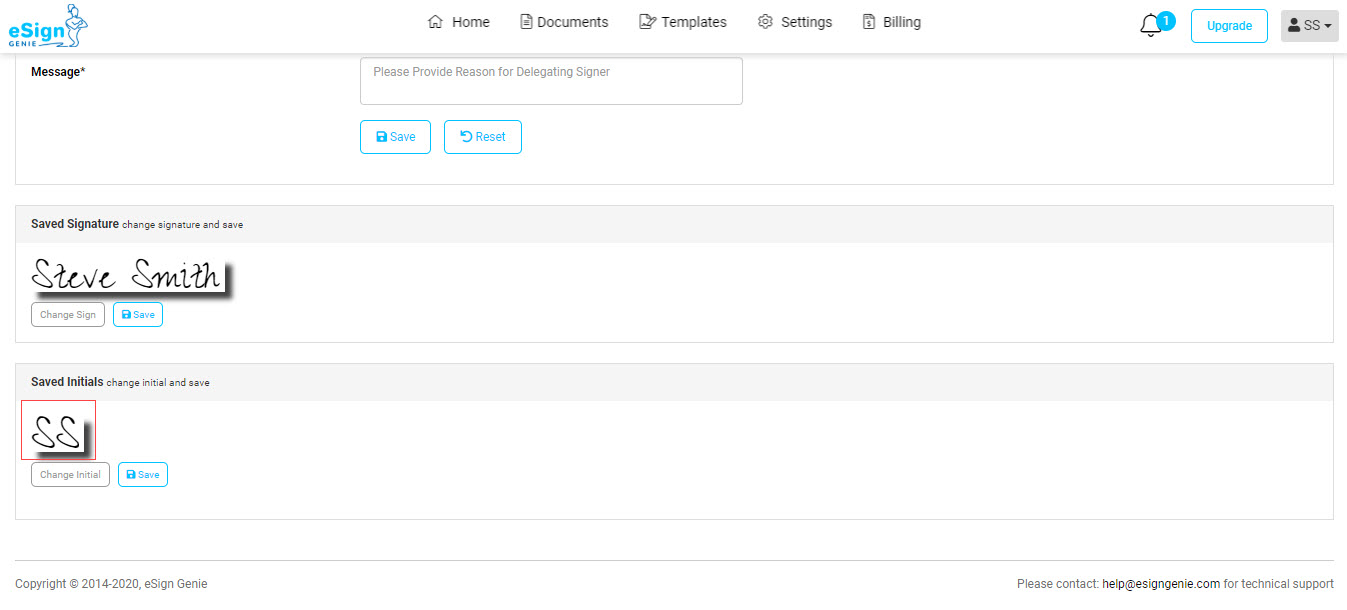Save the signature under Saved Signature
The height and width of the screenshot is (610, 1347).
(138, 314)
